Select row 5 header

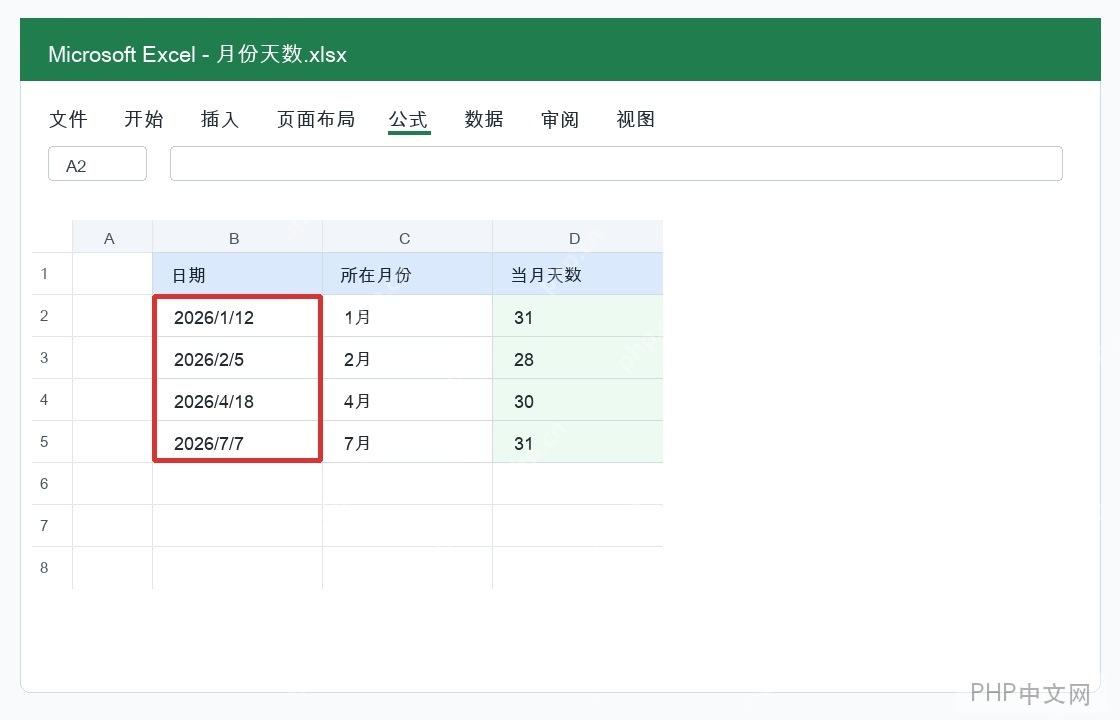pos(51,441)
